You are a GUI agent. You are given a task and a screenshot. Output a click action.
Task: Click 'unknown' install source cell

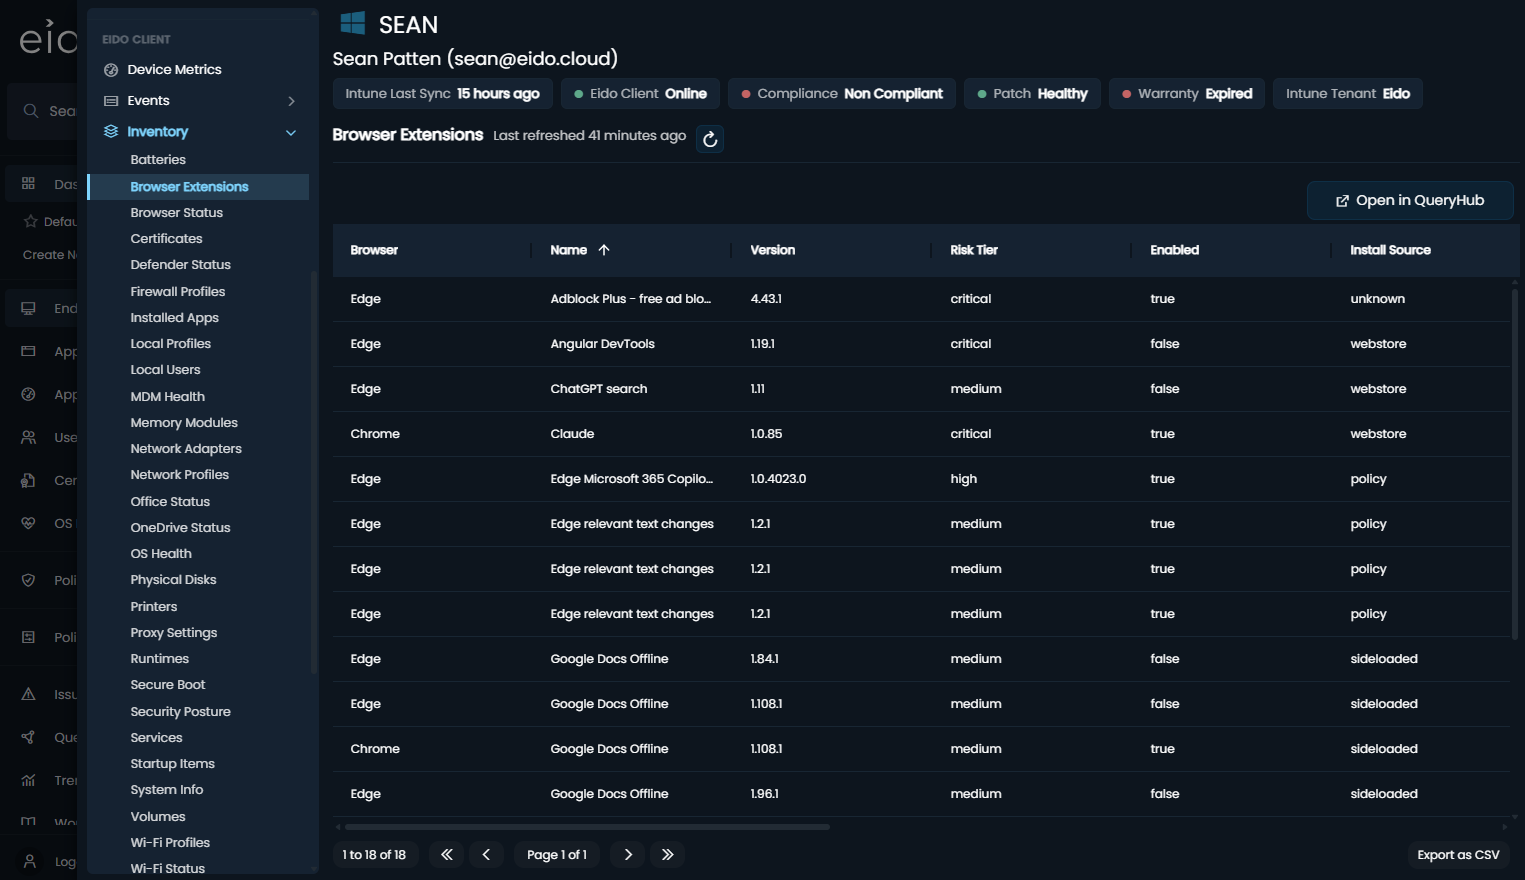1377,299
